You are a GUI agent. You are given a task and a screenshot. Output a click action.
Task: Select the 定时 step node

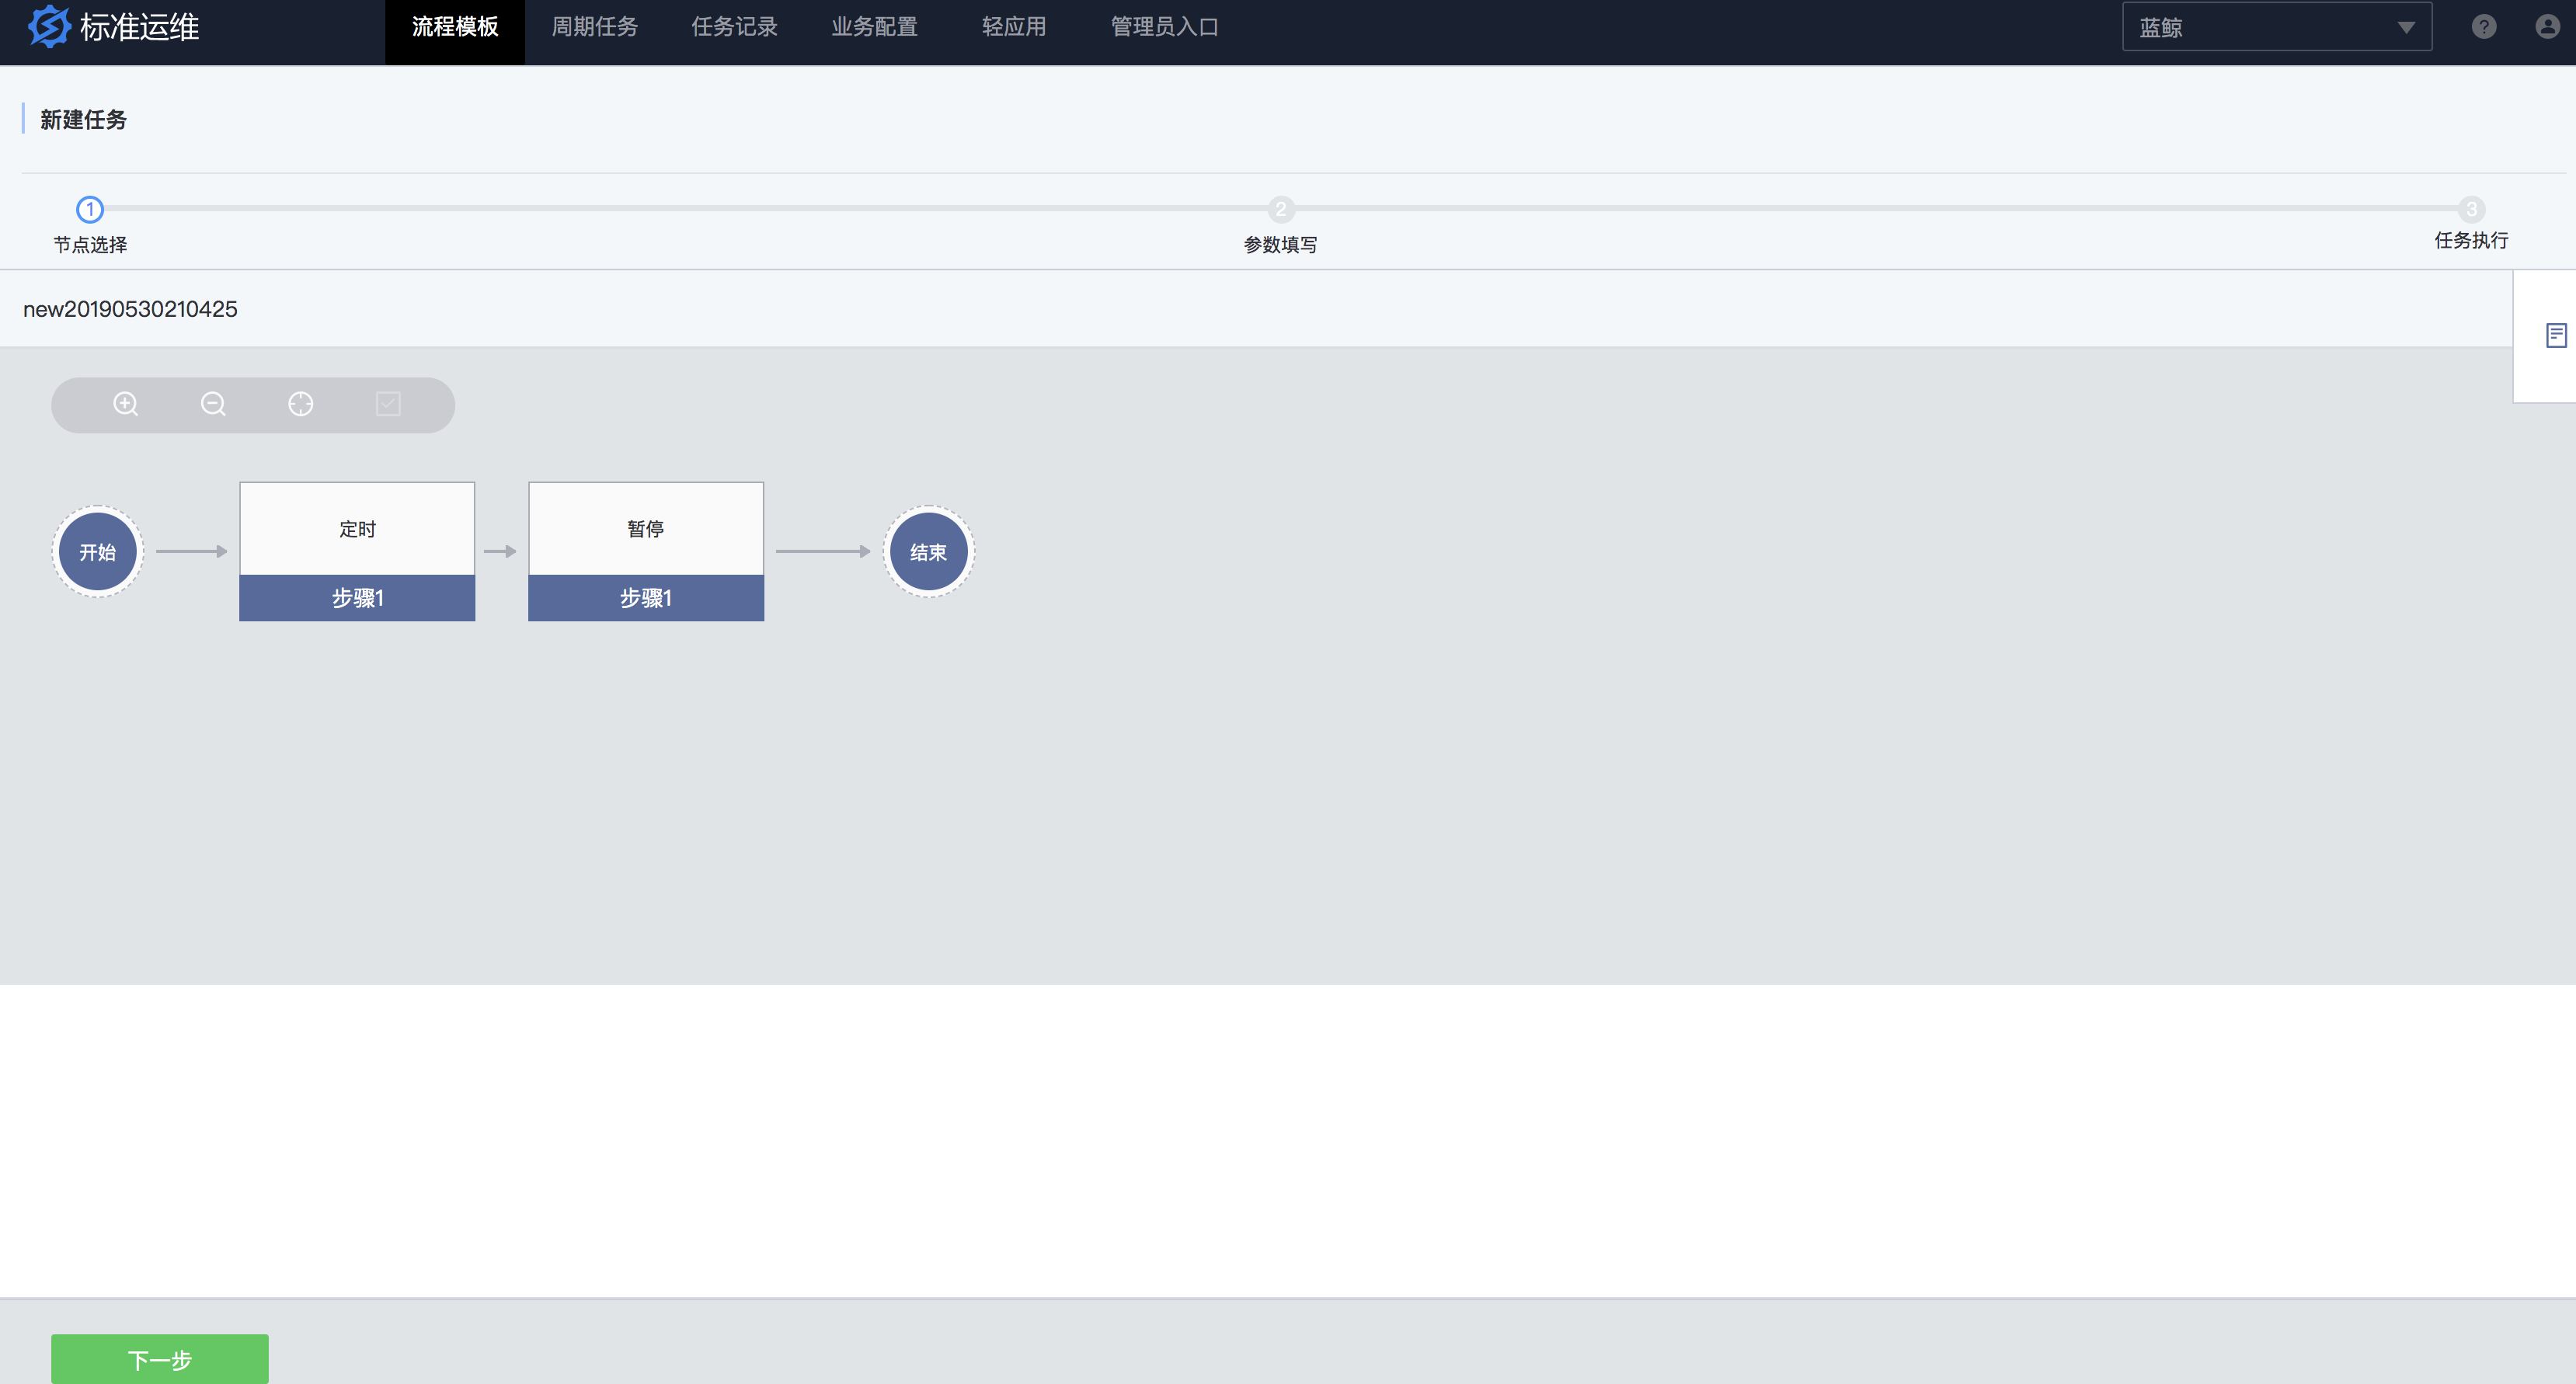click(x=356, y=528)
